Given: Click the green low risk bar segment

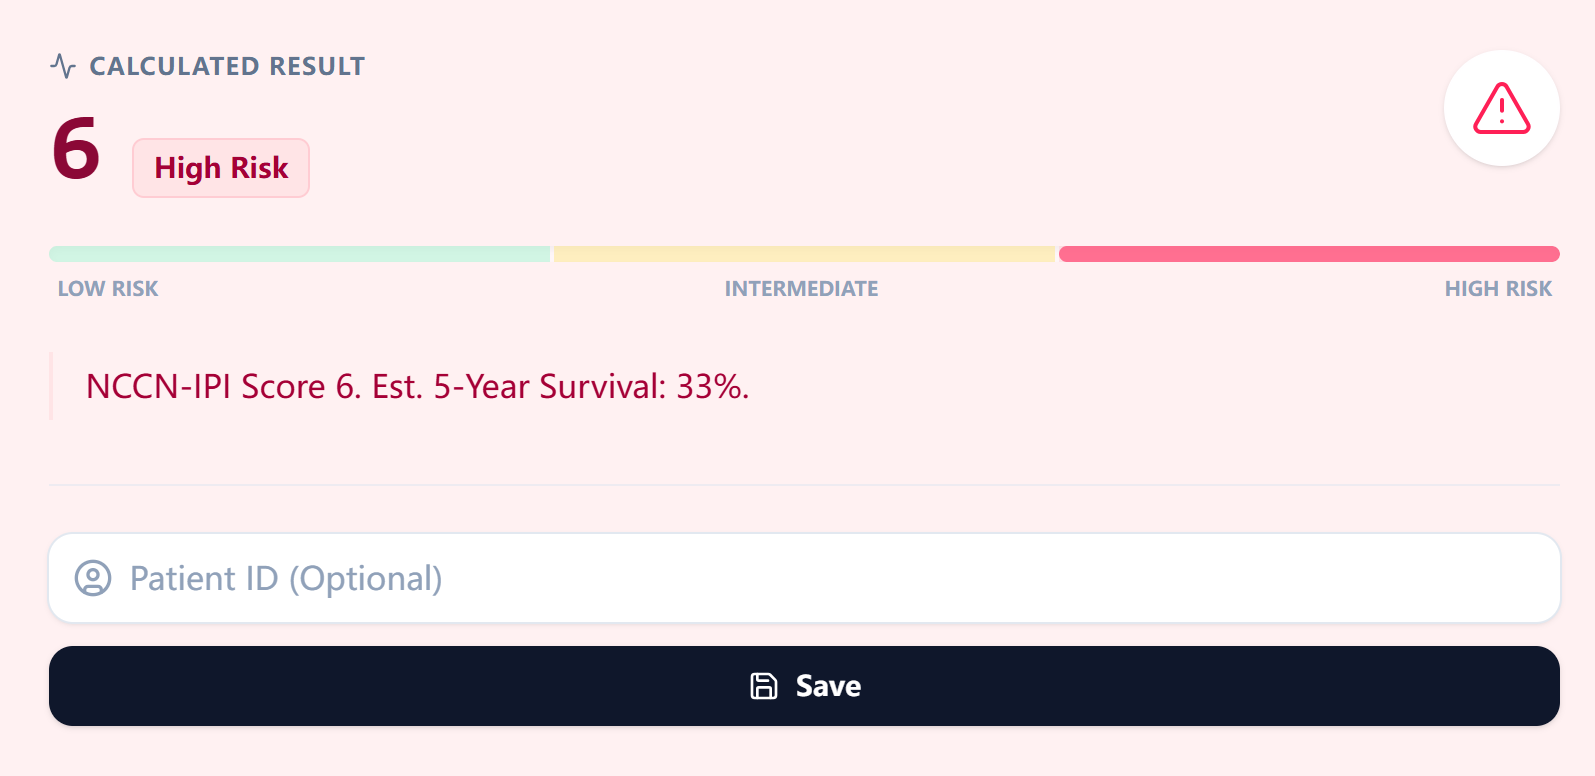Looking at the screenshot, I should (300, 254).
